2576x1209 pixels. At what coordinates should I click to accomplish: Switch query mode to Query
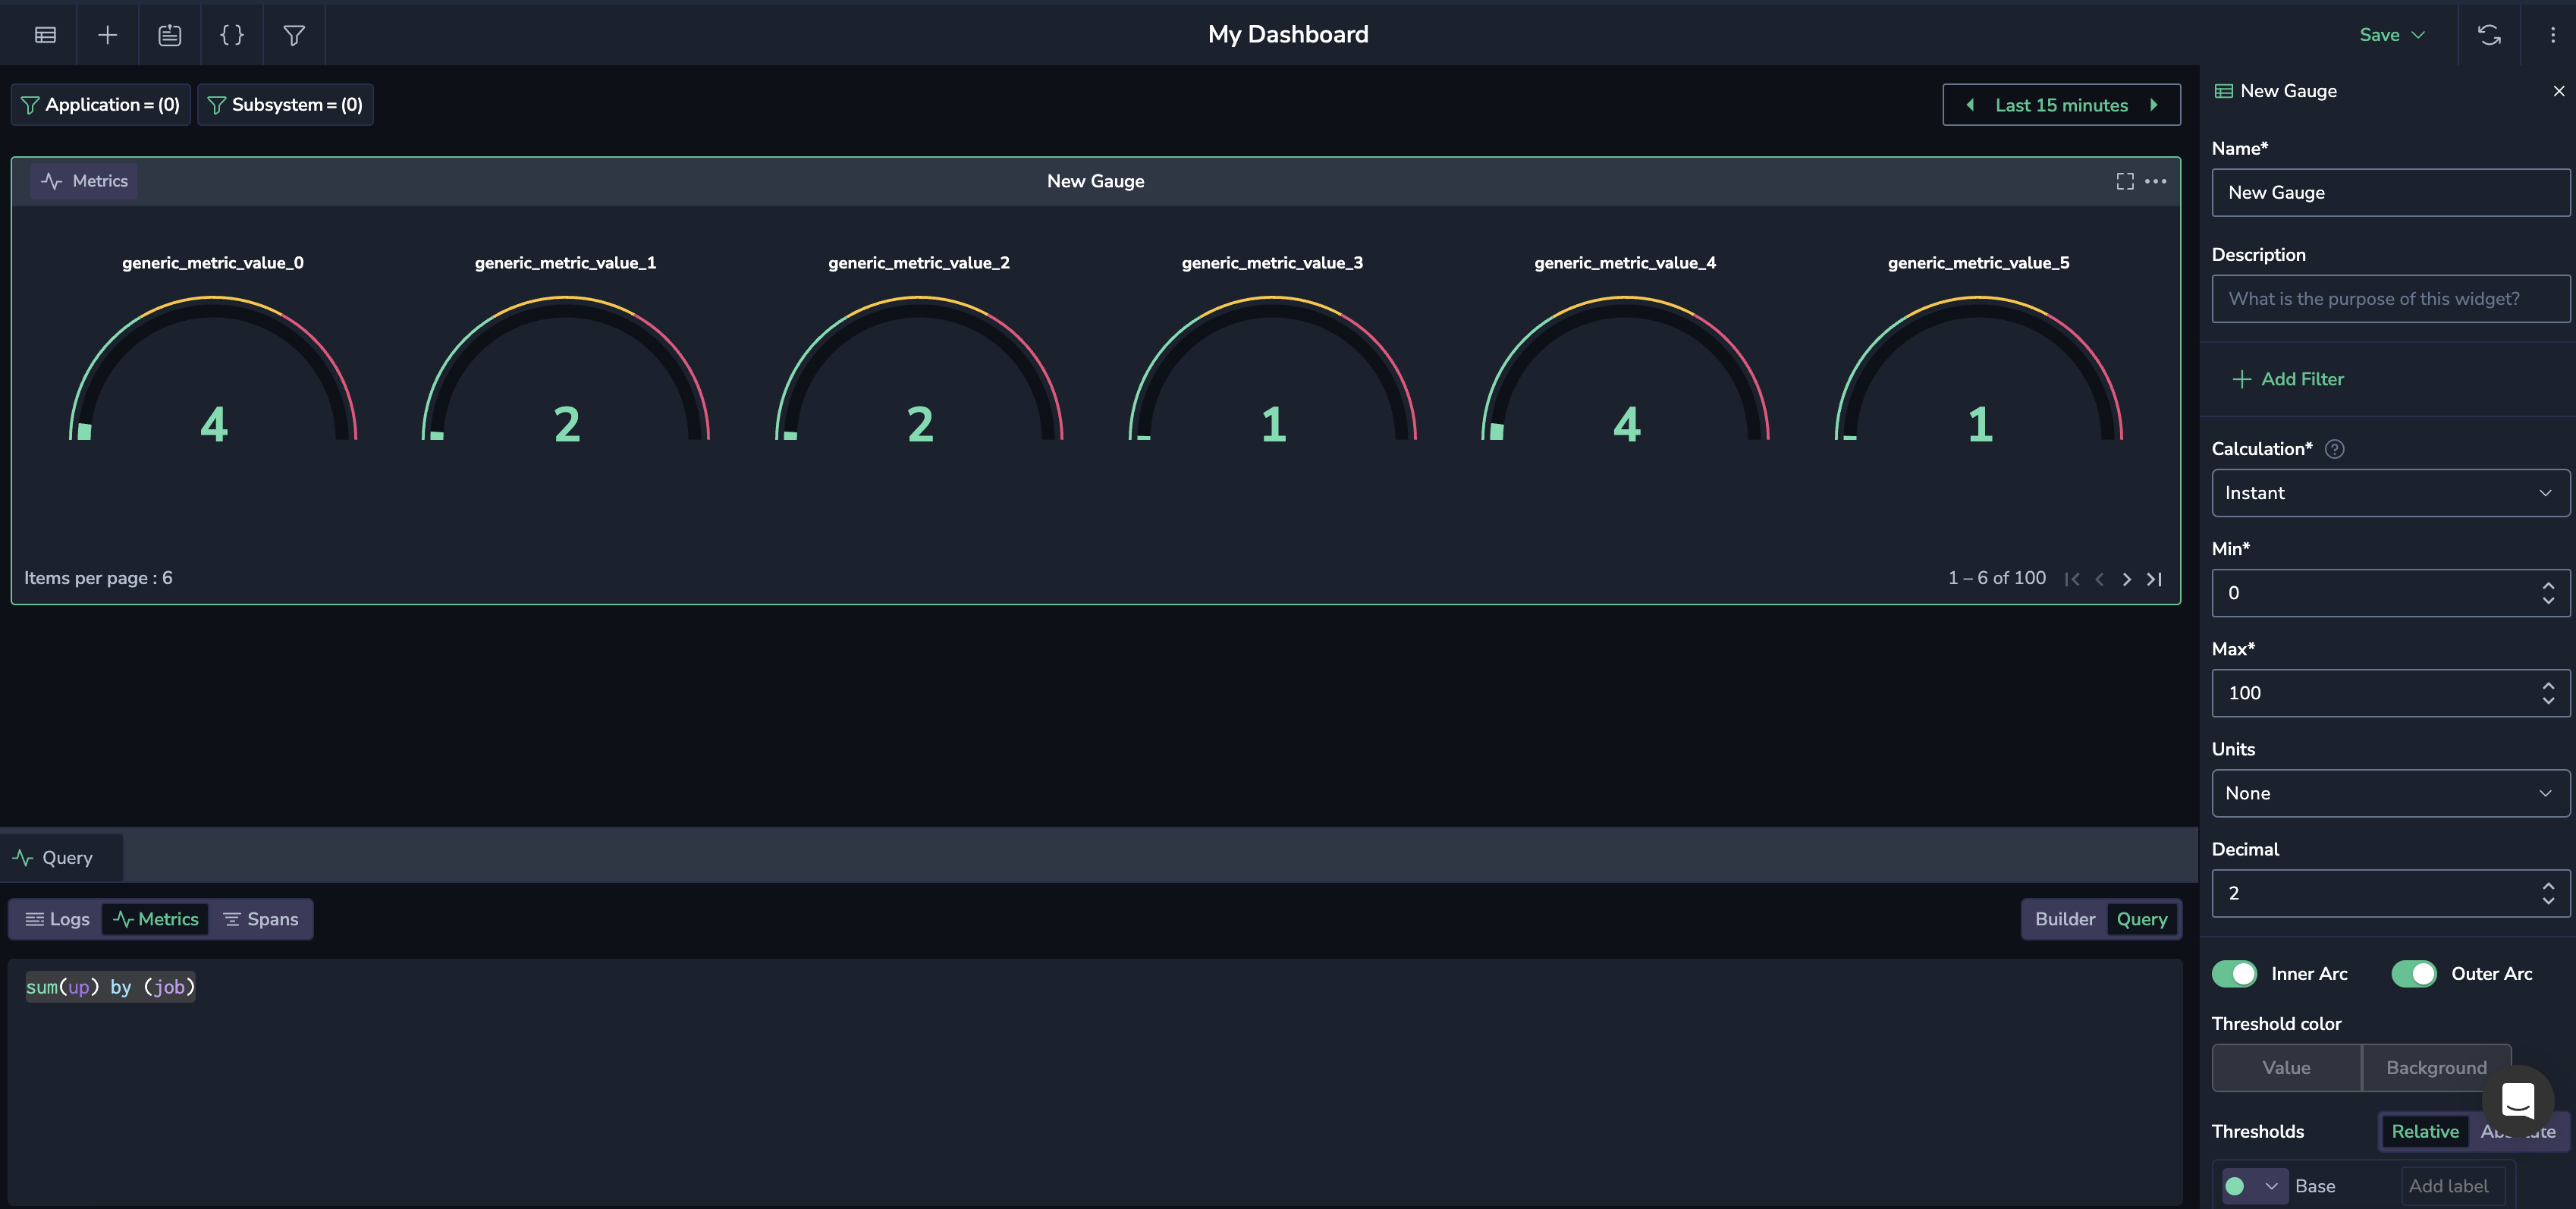[2141, 919]
